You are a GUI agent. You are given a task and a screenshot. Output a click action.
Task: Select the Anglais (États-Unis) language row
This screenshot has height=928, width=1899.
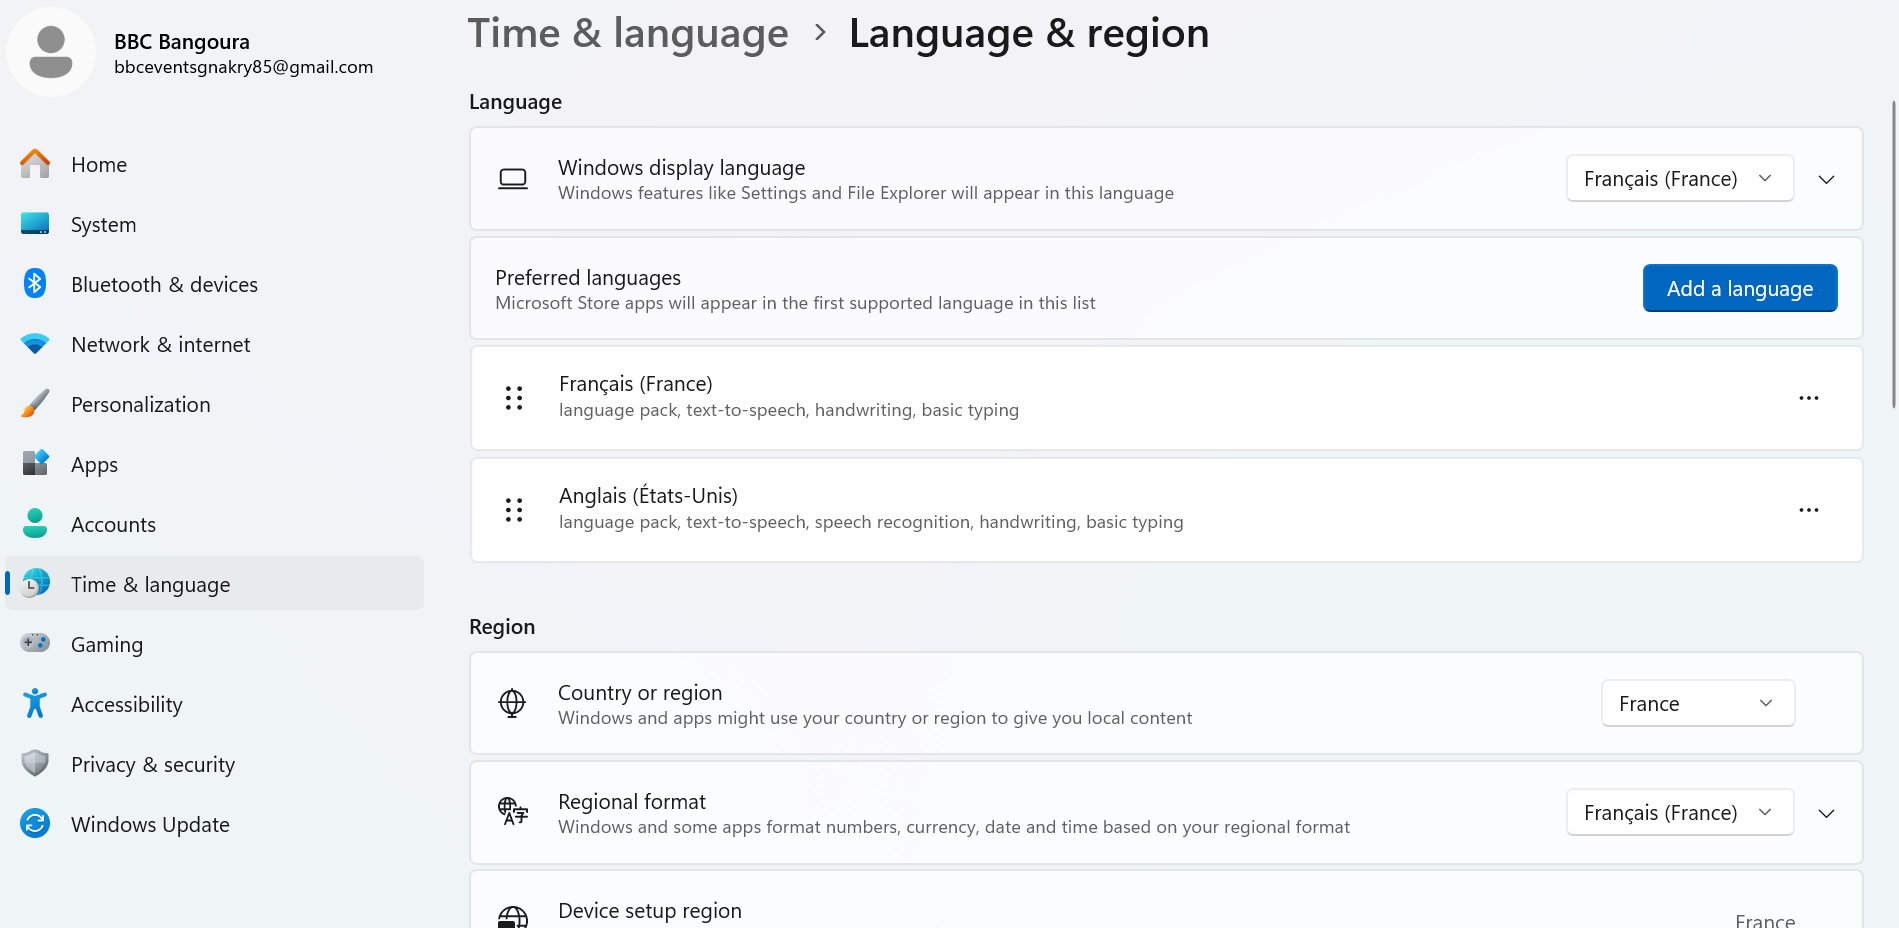[1166, 510]
